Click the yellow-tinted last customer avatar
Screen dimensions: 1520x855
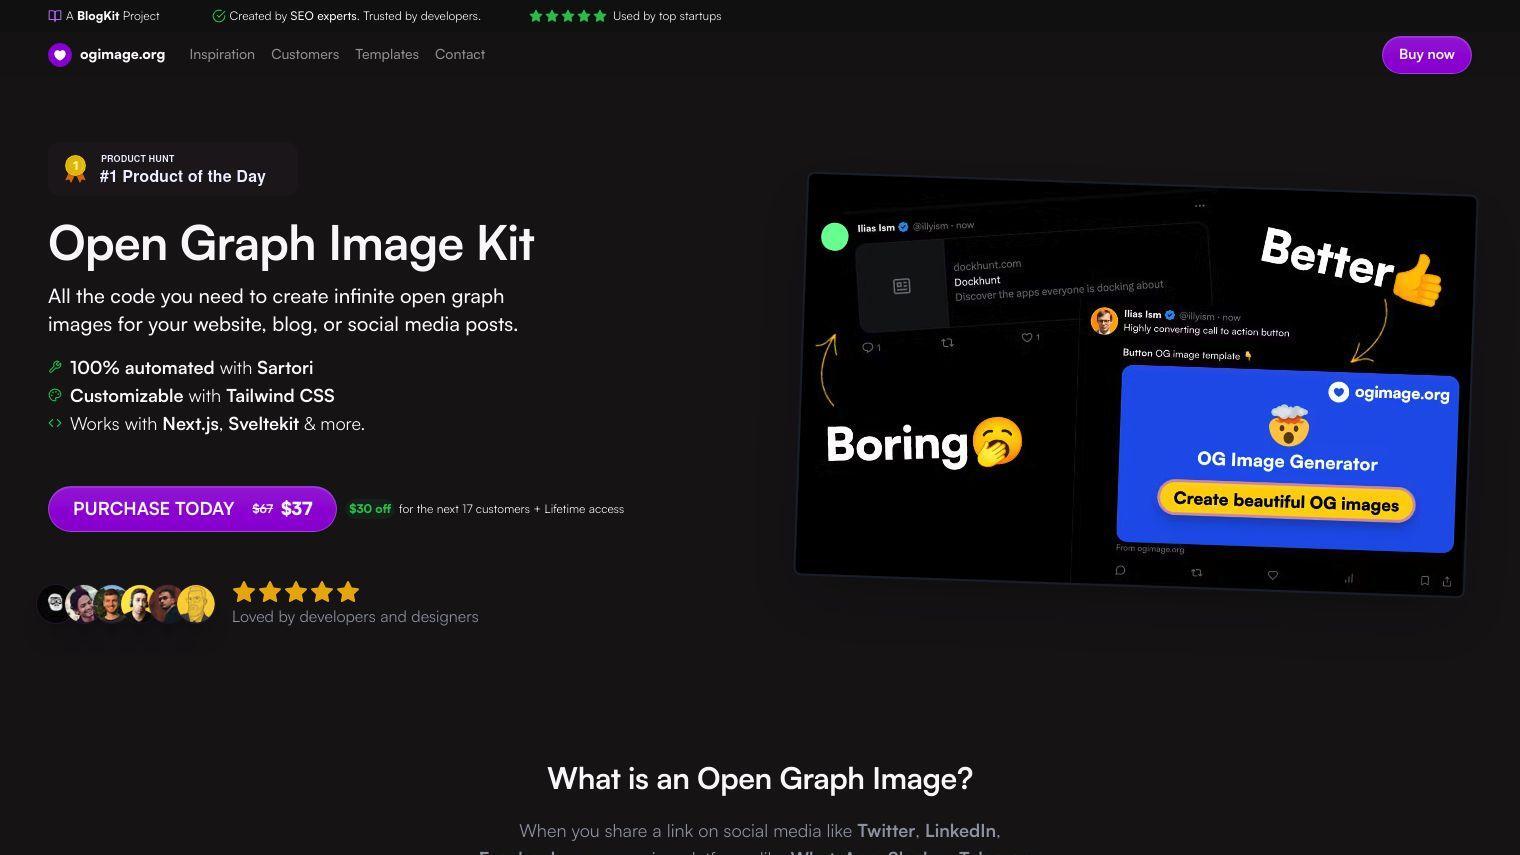tap(196, 603)
